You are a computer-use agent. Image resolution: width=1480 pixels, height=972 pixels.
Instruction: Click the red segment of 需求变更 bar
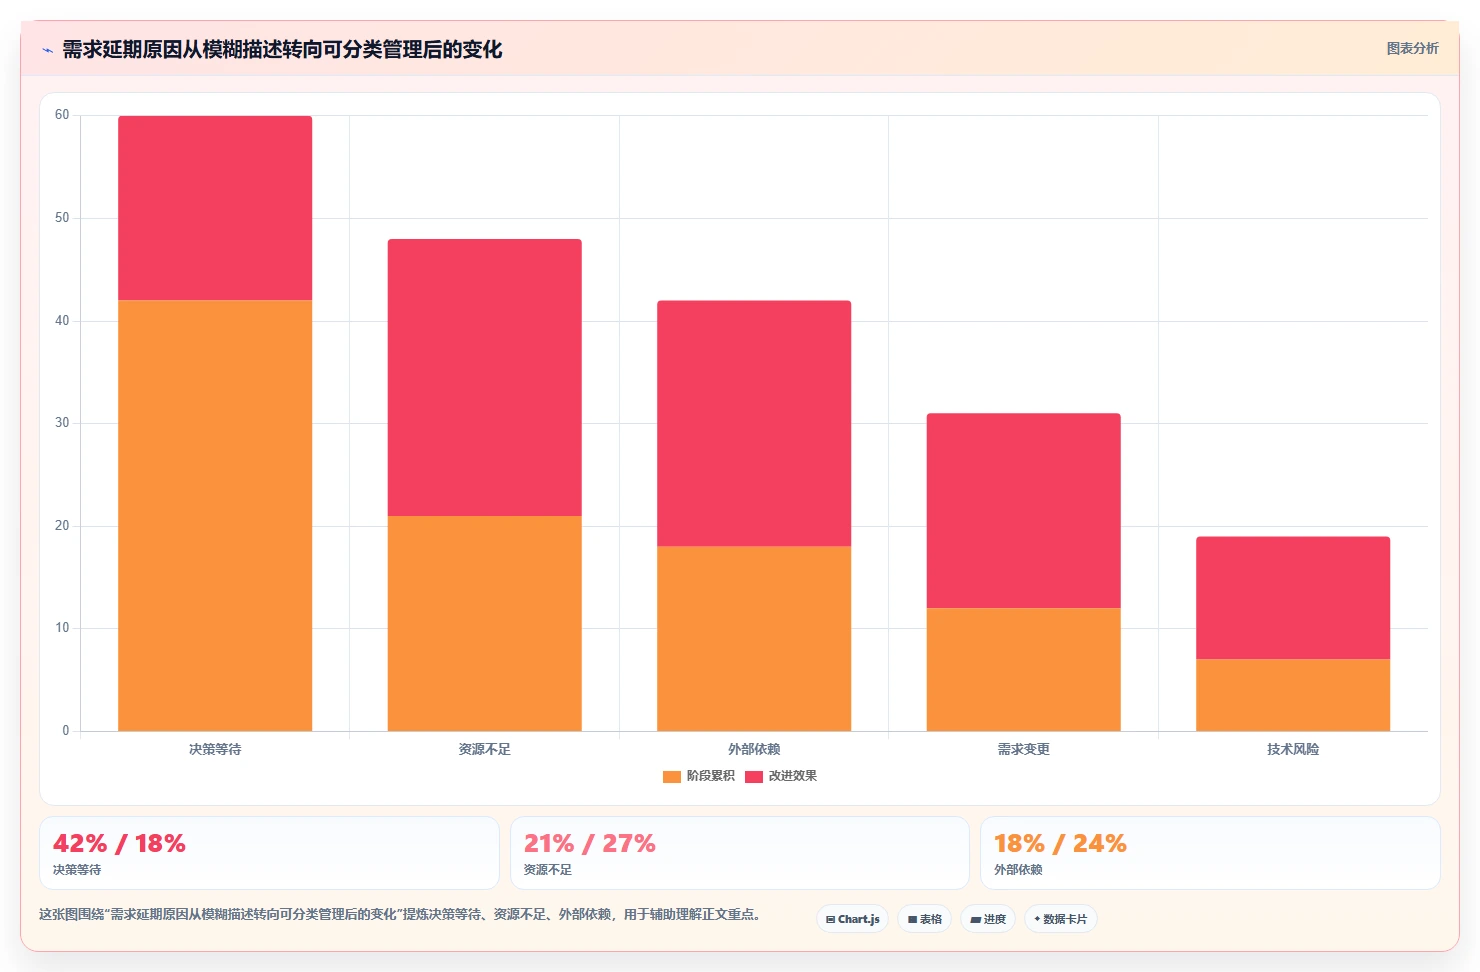point(1024,510)
